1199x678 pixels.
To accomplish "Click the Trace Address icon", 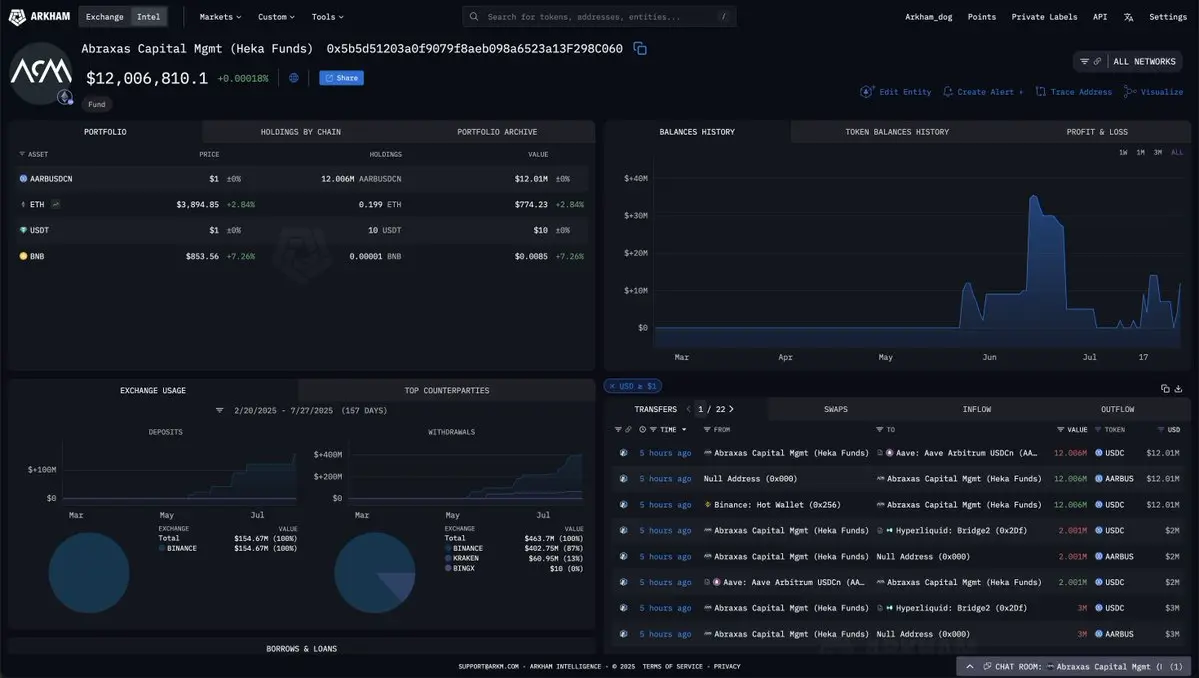I will pyautogui.click(x=1040, y=92).
